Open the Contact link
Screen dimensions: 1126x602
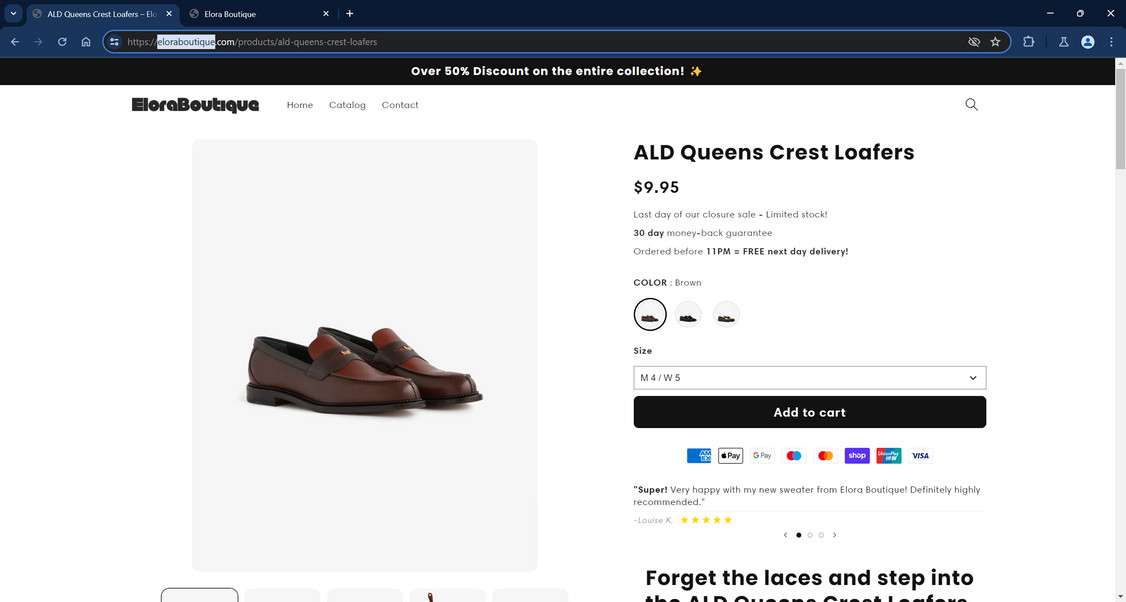click(400, 105)
